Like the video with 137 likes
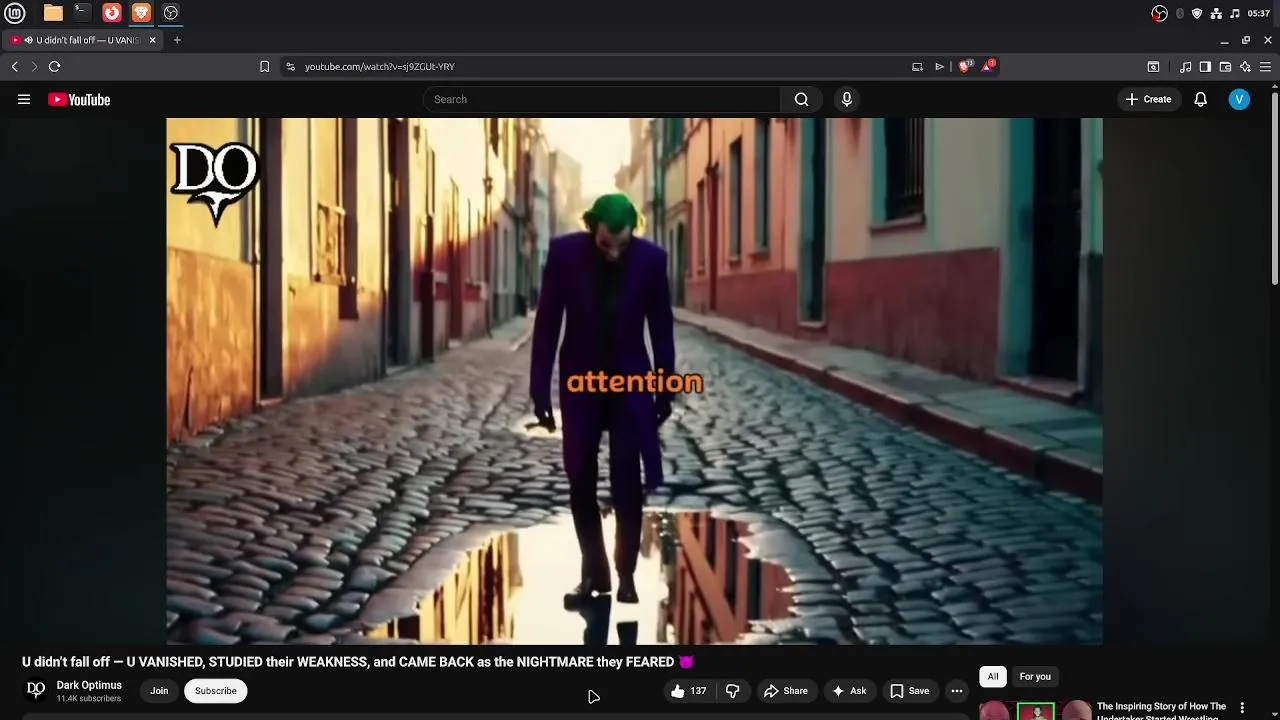Image resolution: width=1280 pixels, height=720 pixels. [689, 691]
